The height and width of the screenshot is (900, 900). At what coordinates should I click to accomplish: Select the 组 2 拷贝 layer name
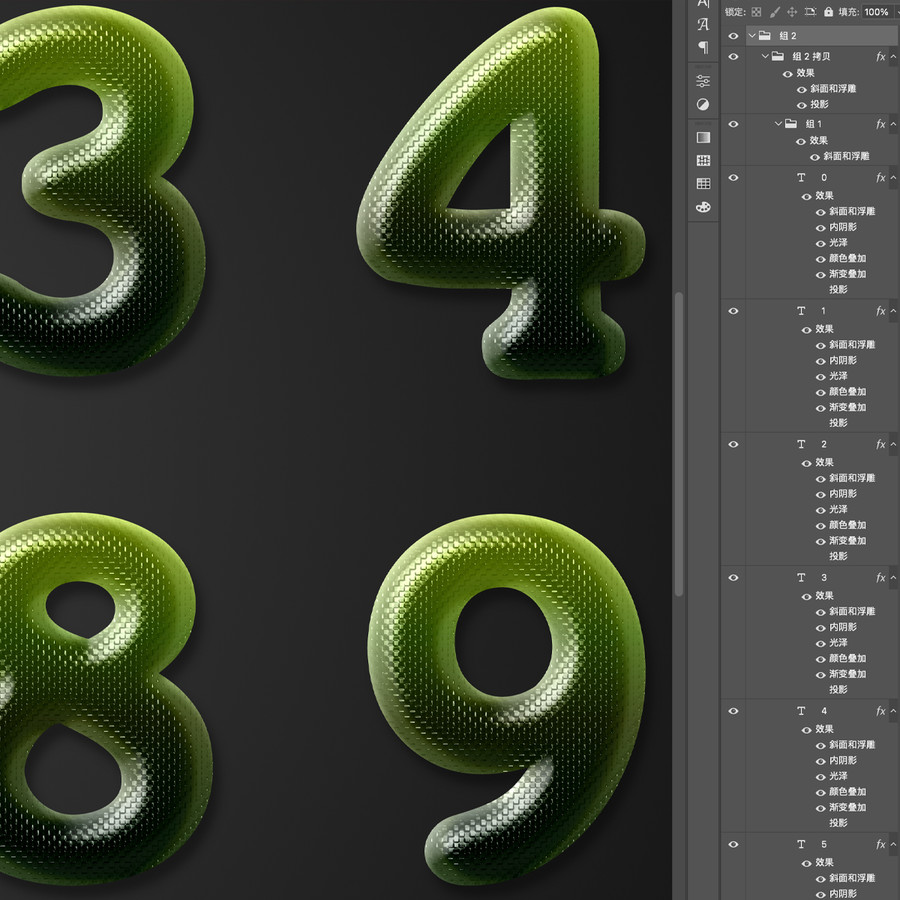click(811, 56)
